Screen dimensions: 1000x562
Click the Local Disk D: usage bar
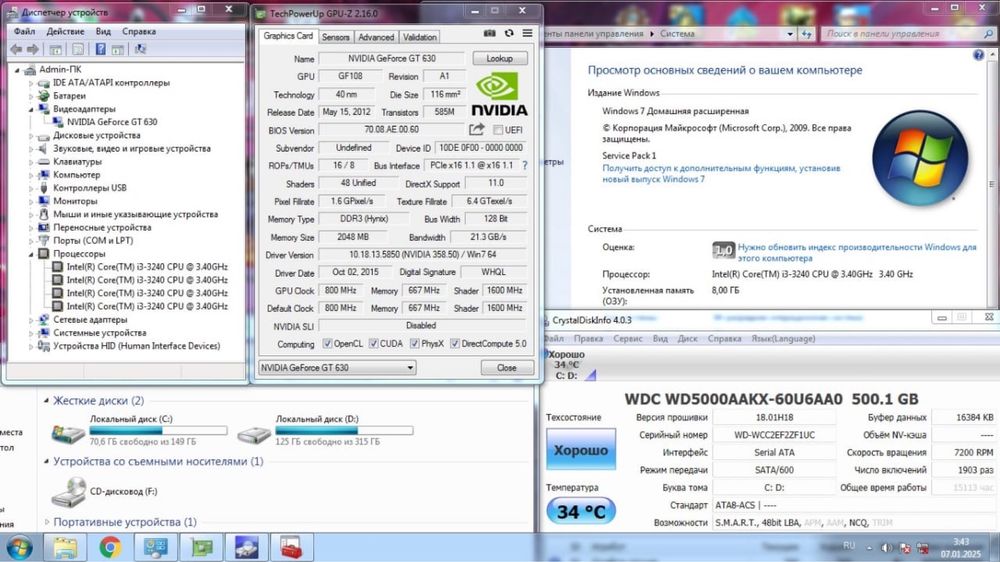pyautogui.click(x=344, y=431)
